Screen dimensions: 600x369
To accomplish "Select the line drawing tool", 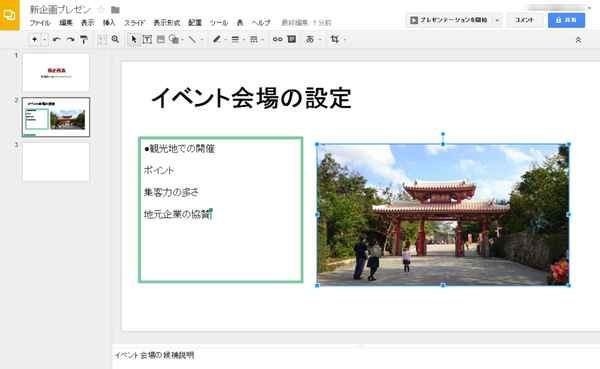I will (x=192, y=39).
